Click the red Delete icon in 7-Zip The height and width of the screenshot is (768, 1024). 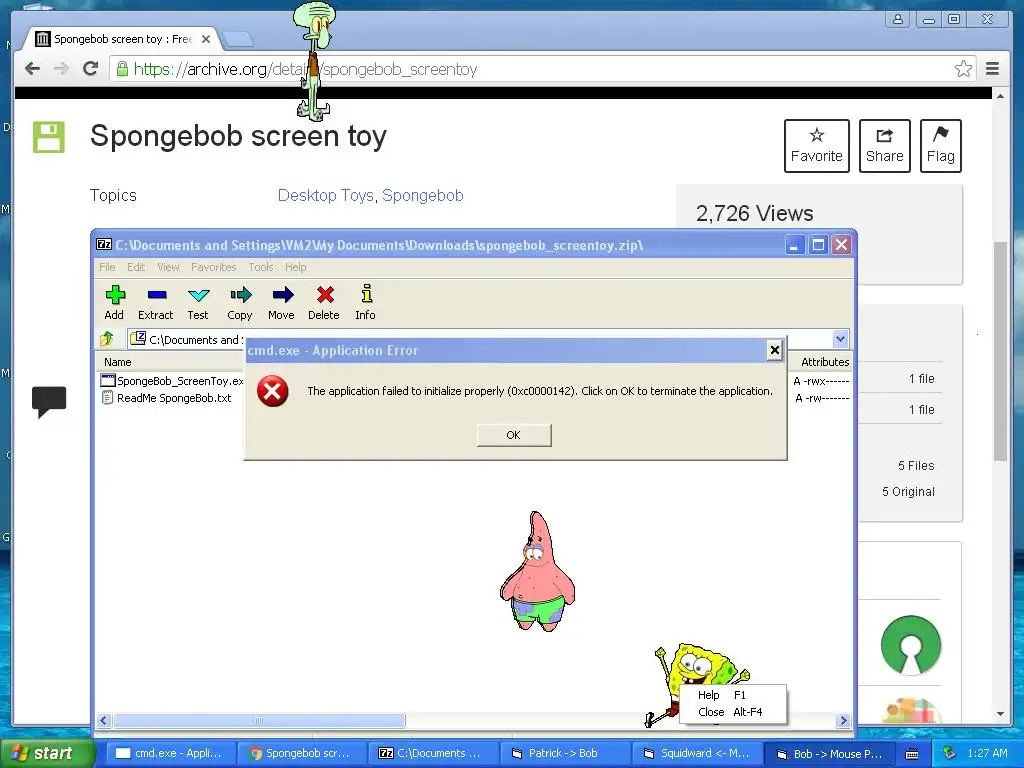324,302
